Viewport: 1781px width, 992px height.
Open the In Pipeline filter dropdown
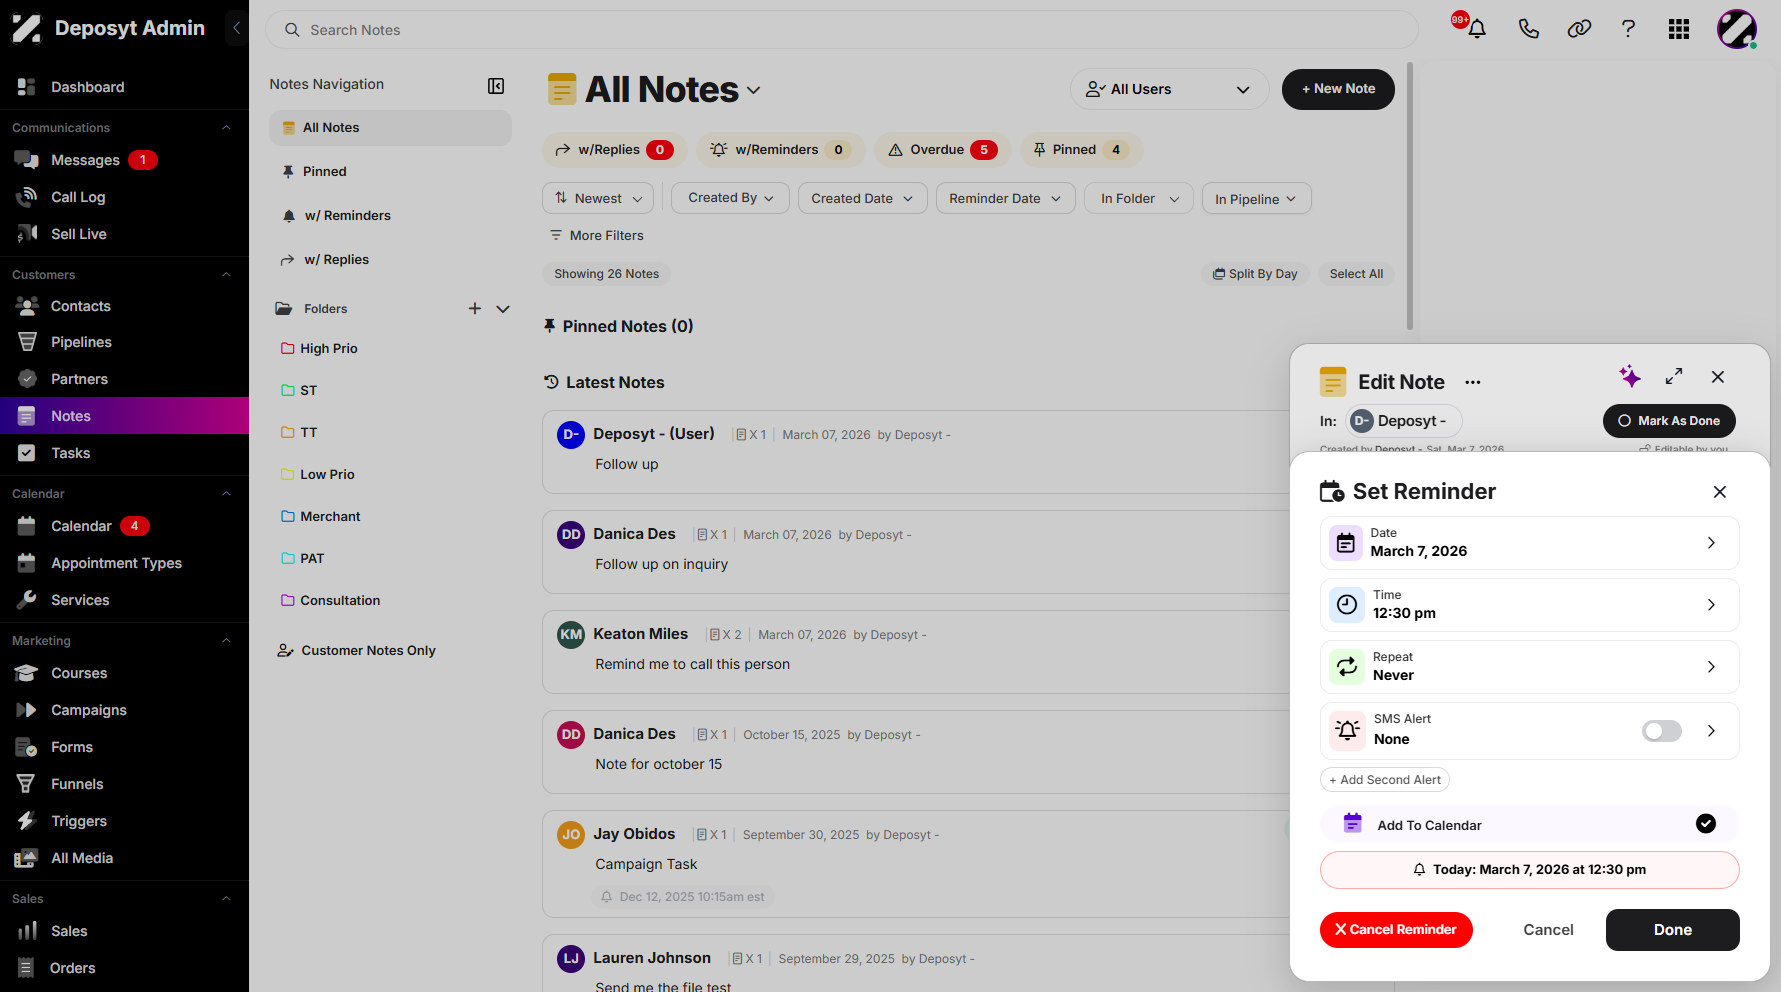1256,198
